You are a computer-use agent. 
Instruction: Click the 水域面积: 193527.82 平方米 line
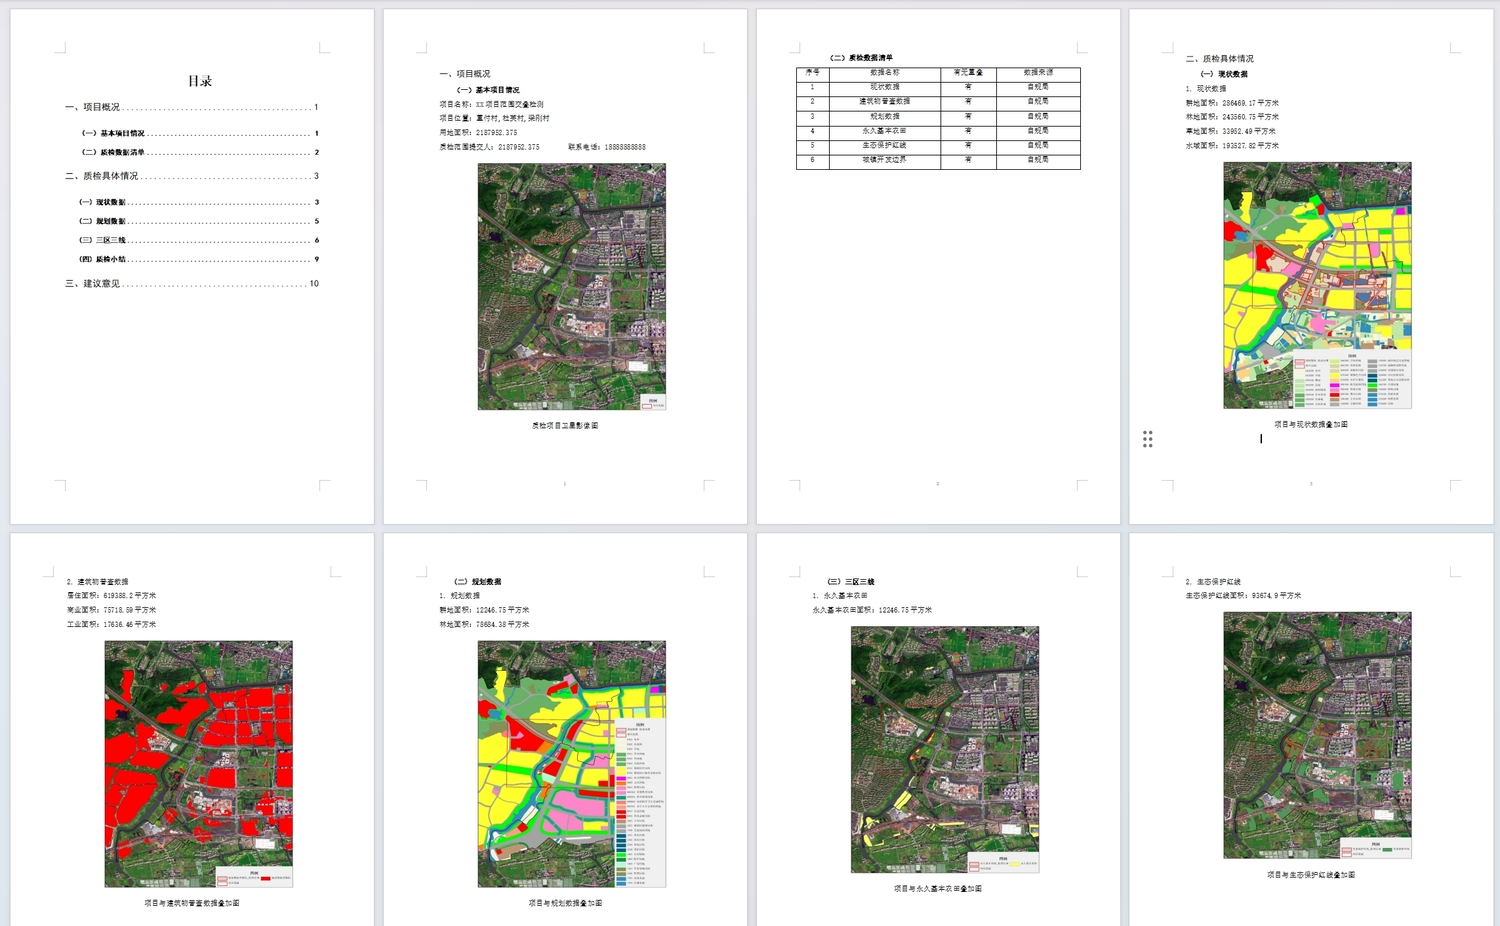(x=1232, y=146)
